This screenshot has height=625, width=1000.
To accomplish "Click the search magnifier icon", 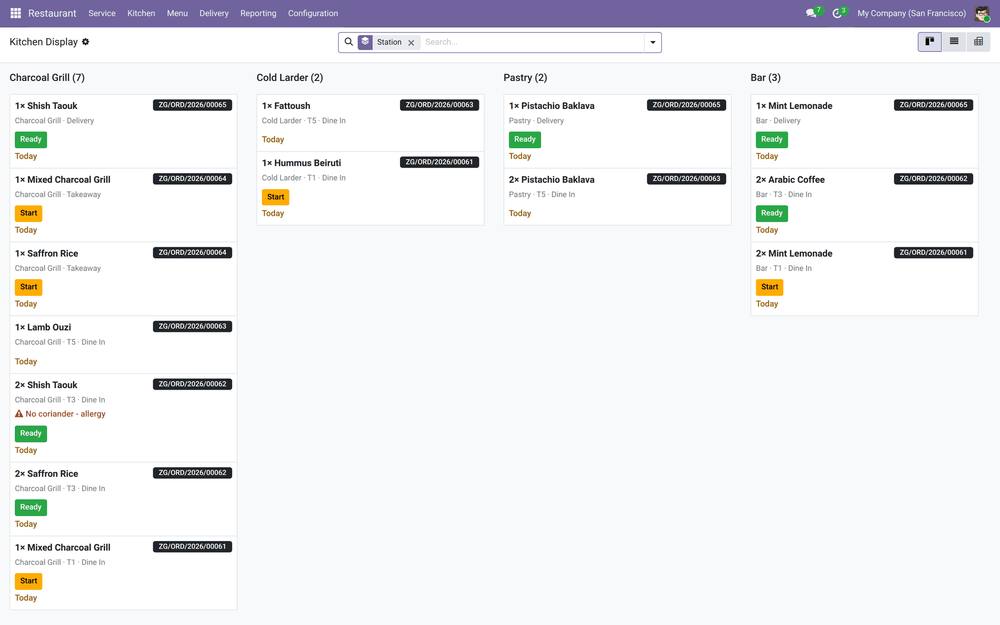I will [x=349, y=42].
